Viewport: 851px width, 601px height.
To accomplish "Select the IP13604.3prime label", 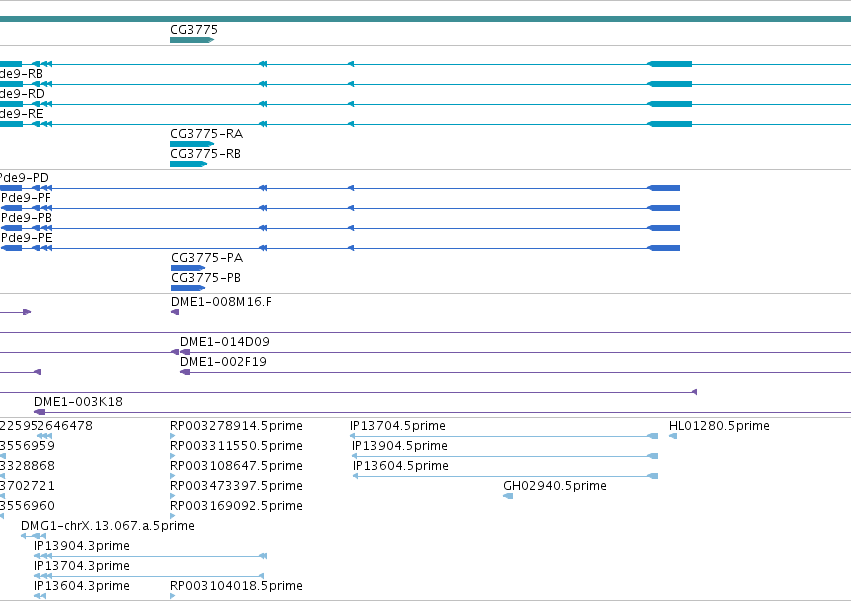I will (x=82, y=586).
